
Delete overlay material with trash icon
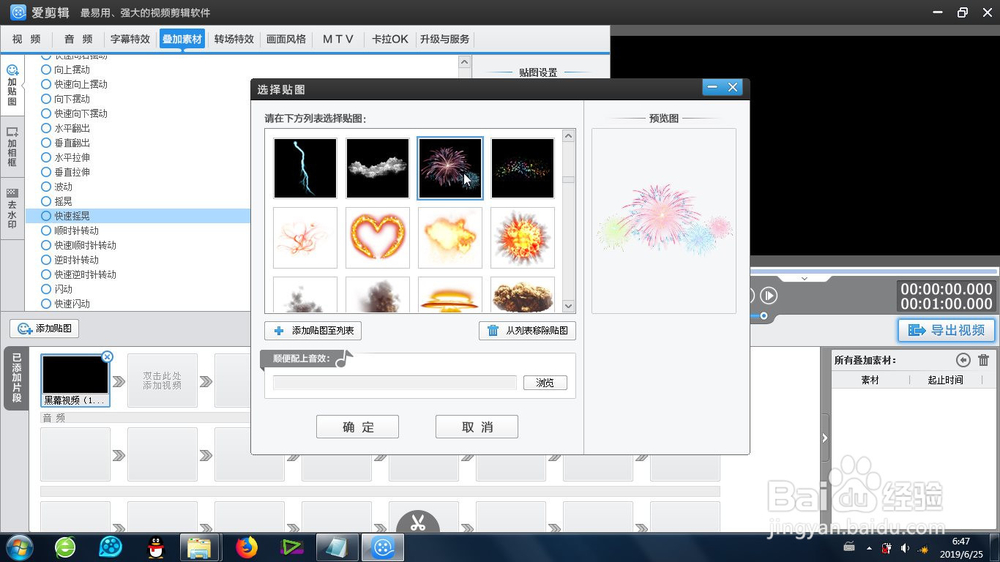983,360
